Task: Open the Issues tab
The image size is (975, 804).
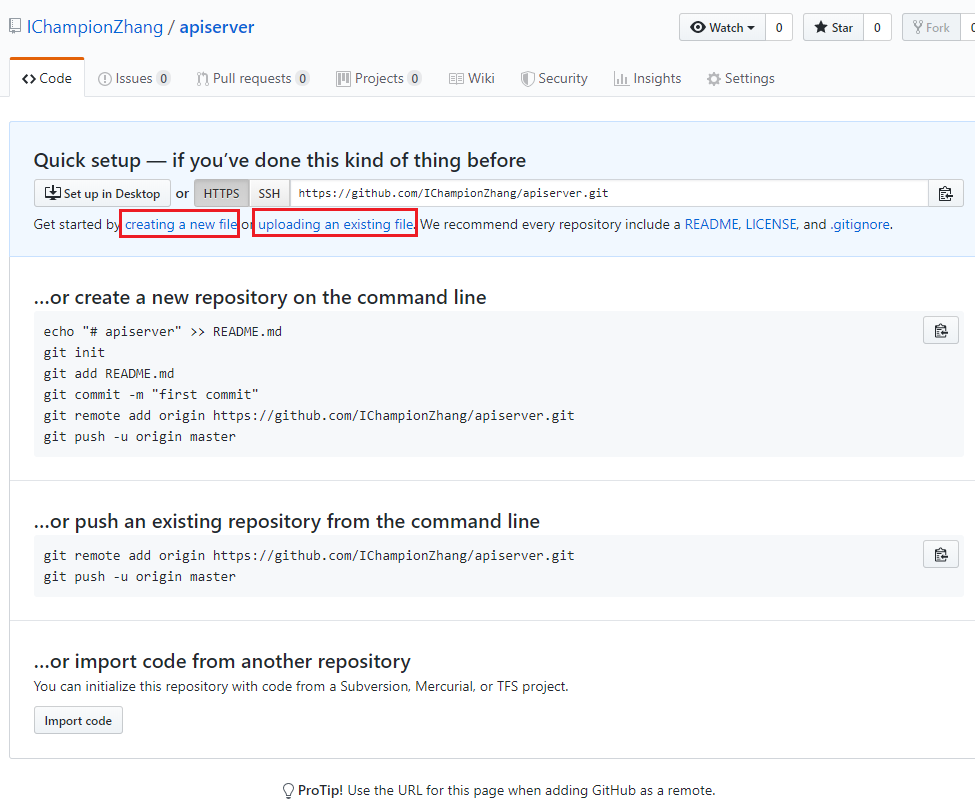Action: pos(134,78)
